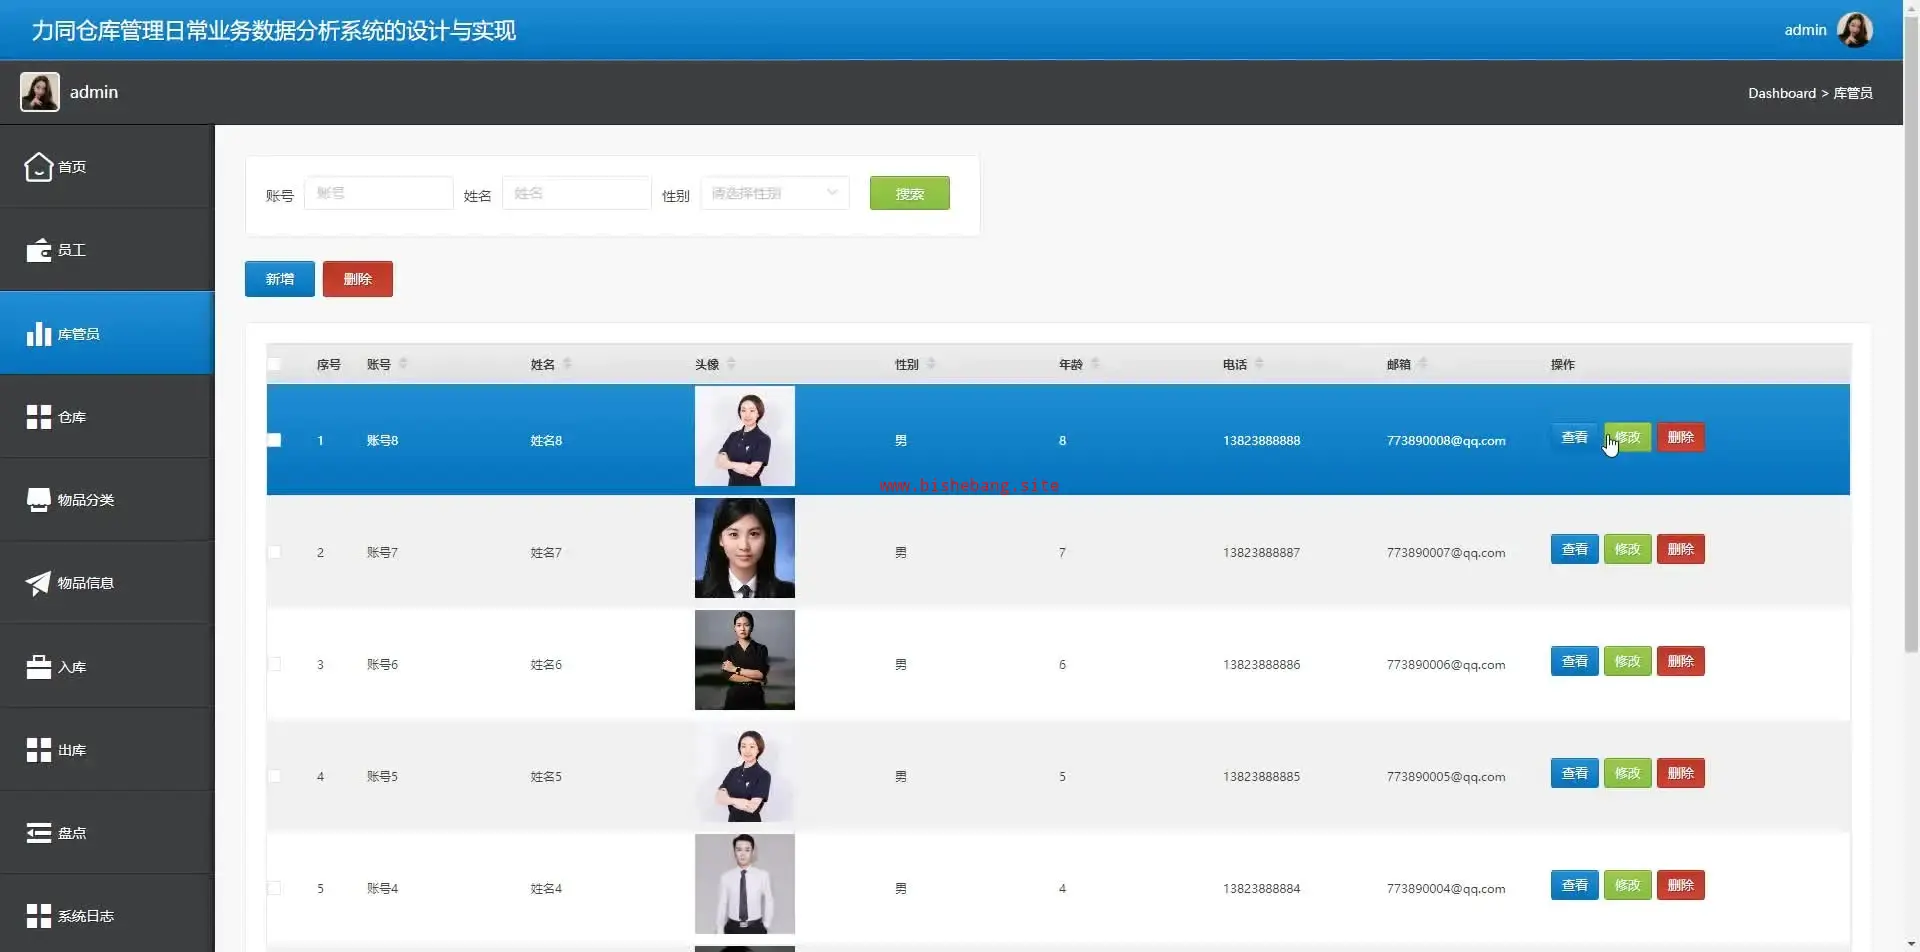Click the avatar photo for 姓名8

coord(745,436)
